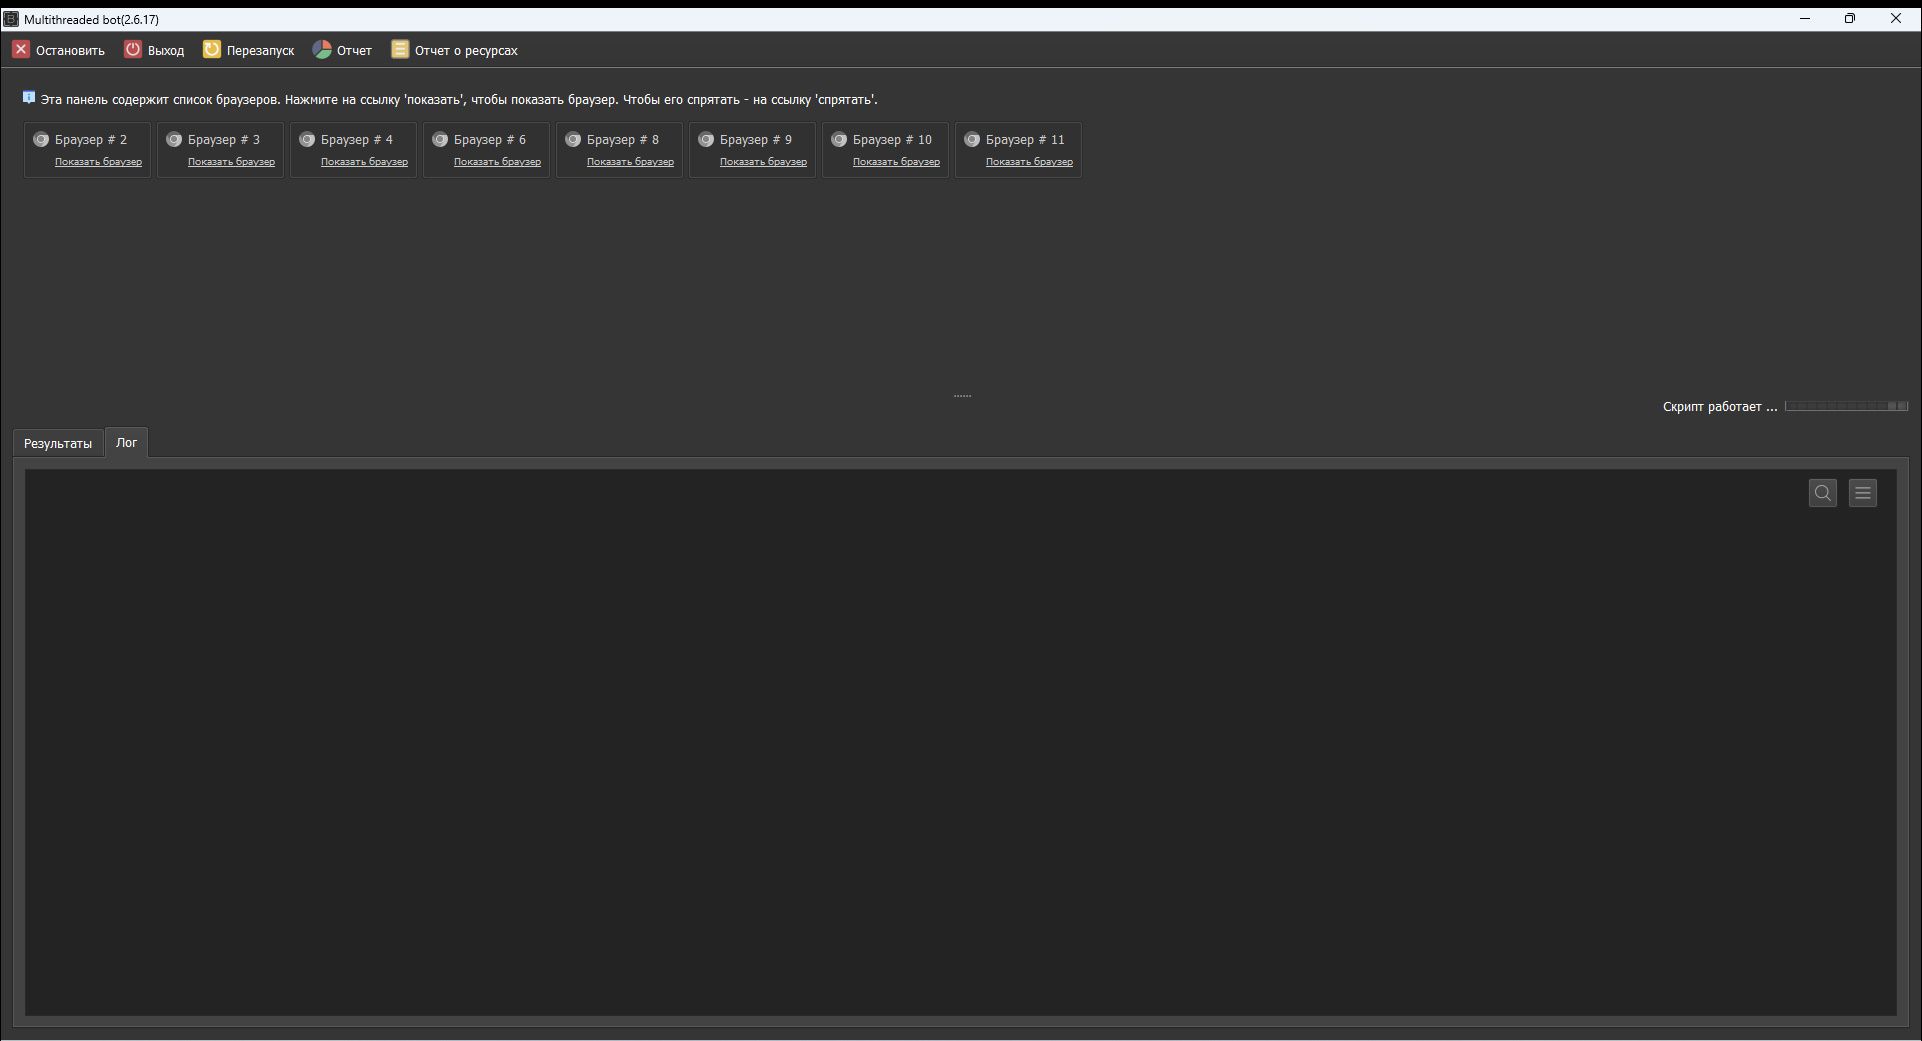Click the orange Перезапуск restart icon
Image resolution: width=1922 pixels, height=1041 pixels.
pos(211,49)
